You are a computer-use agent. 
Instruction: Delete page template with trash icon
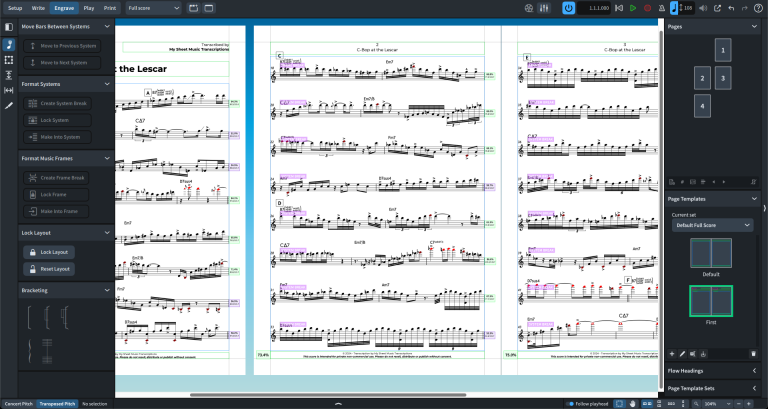coord(754,354)
